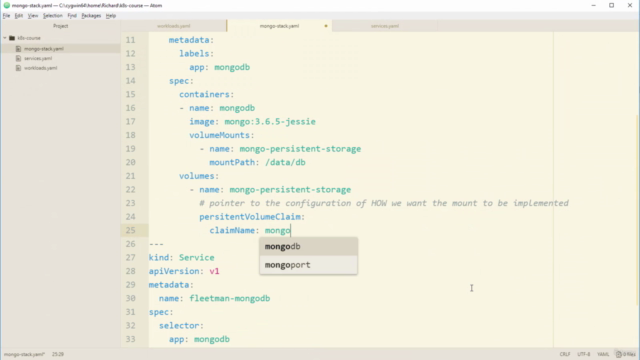Switch to the workloads.yaml tab

[x=173, y=26]
